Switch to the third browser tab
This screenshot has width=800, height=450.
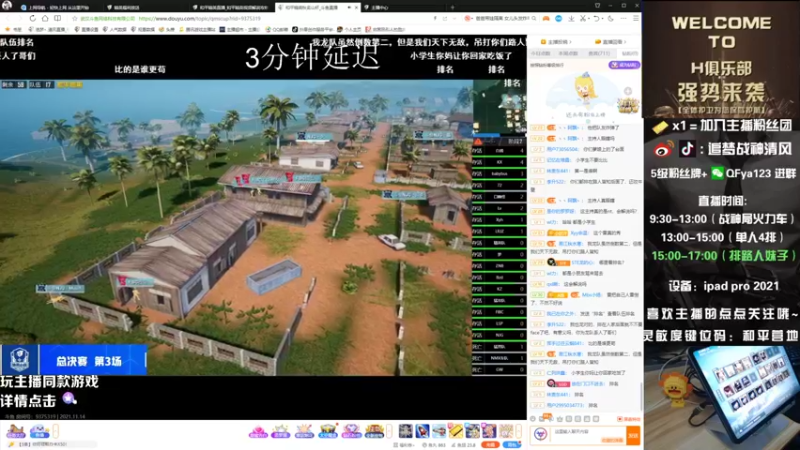[232, 7]
